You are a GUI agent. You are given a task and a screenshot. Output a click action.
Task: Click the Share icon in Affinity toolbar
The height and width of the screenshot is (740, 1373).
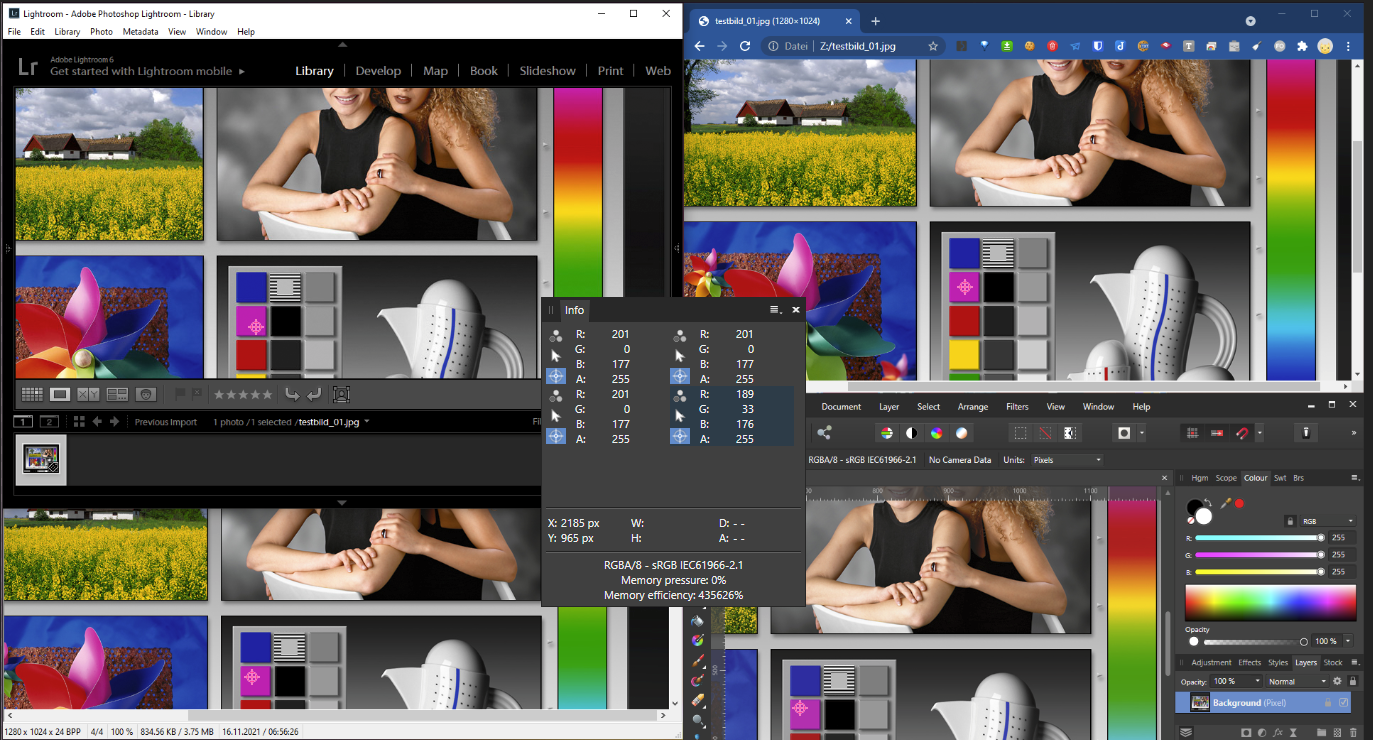[824, 433]
